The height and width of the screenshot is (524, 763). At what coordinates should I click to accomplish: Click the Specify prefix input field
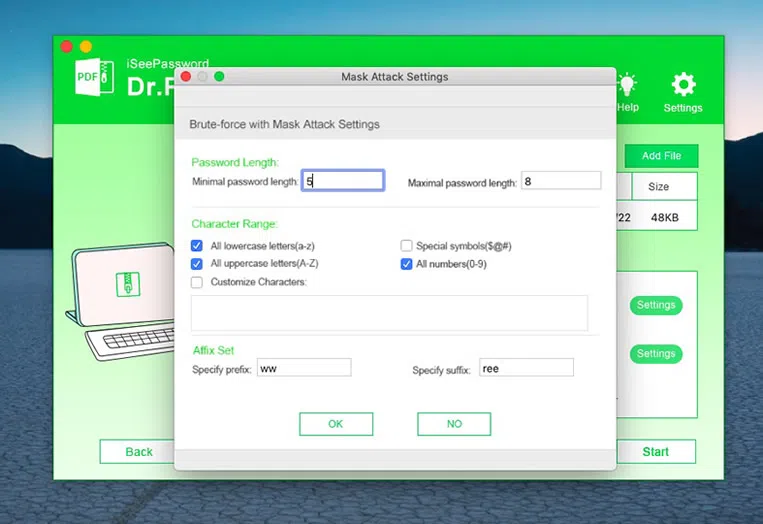304,368
